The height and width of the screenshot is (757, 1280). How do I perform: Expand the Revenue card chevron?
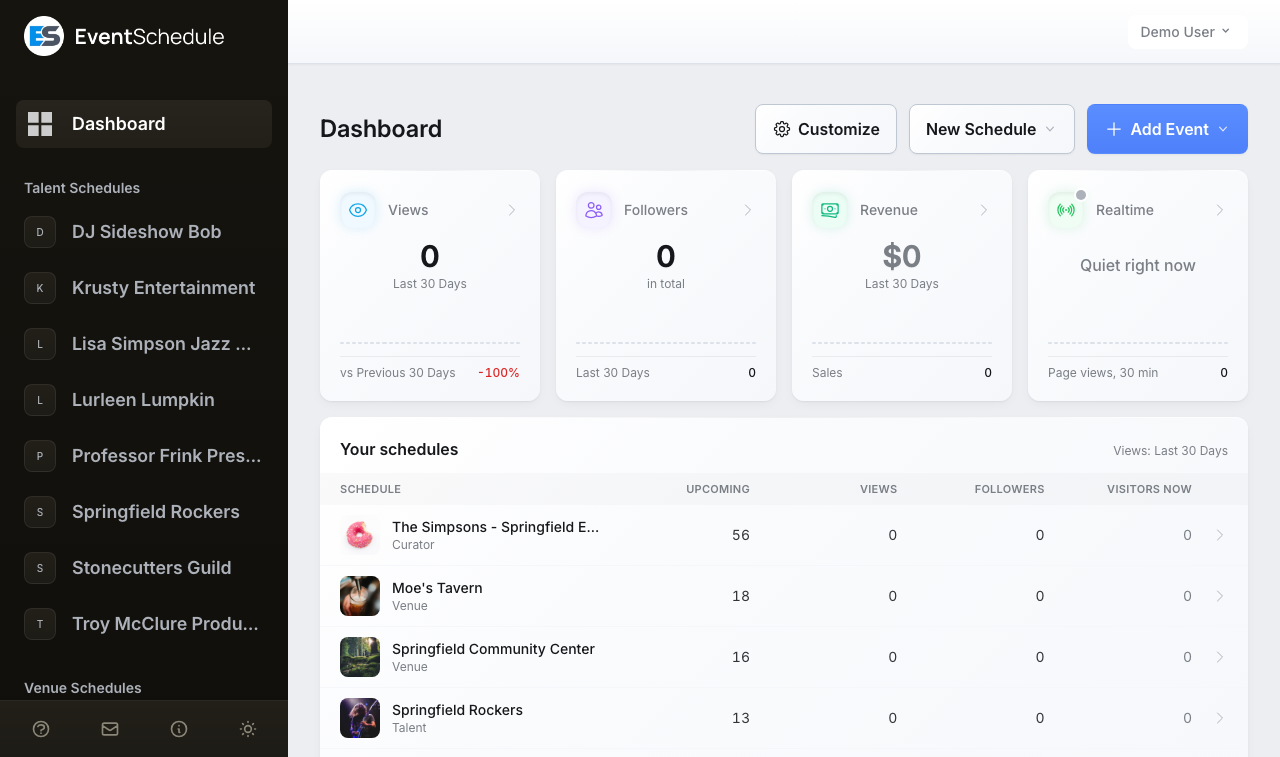click(984, 210)
